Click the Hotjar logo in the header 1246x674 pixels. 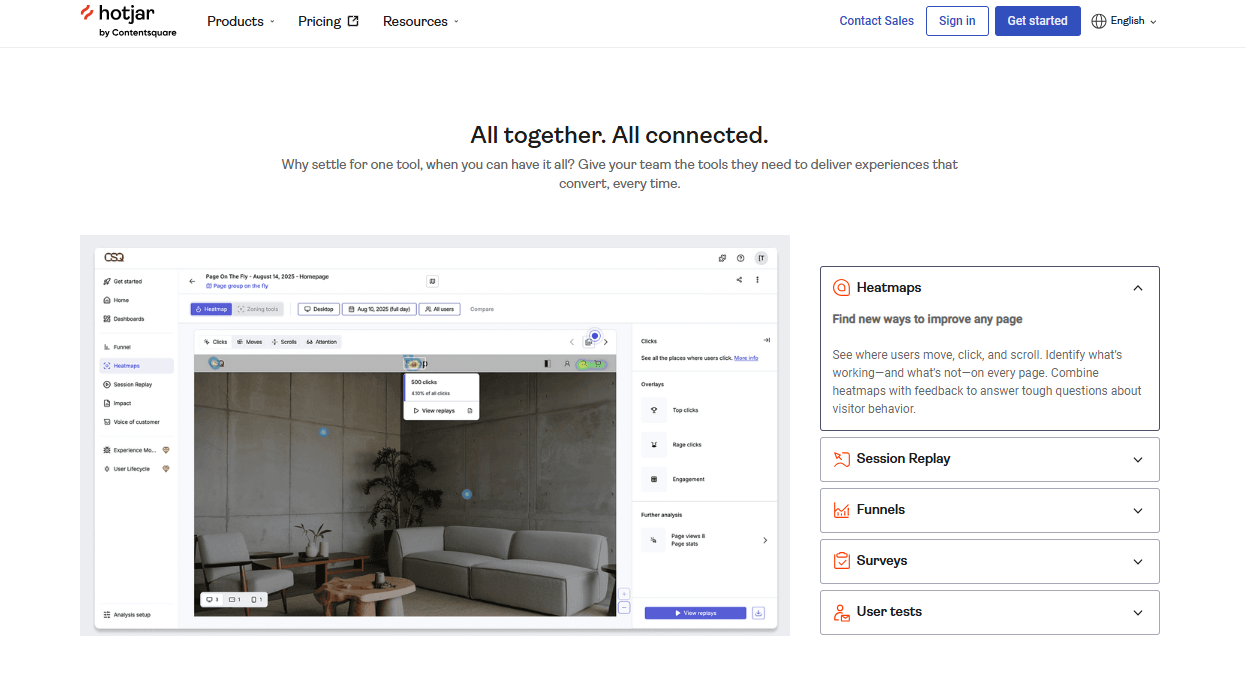128,21
